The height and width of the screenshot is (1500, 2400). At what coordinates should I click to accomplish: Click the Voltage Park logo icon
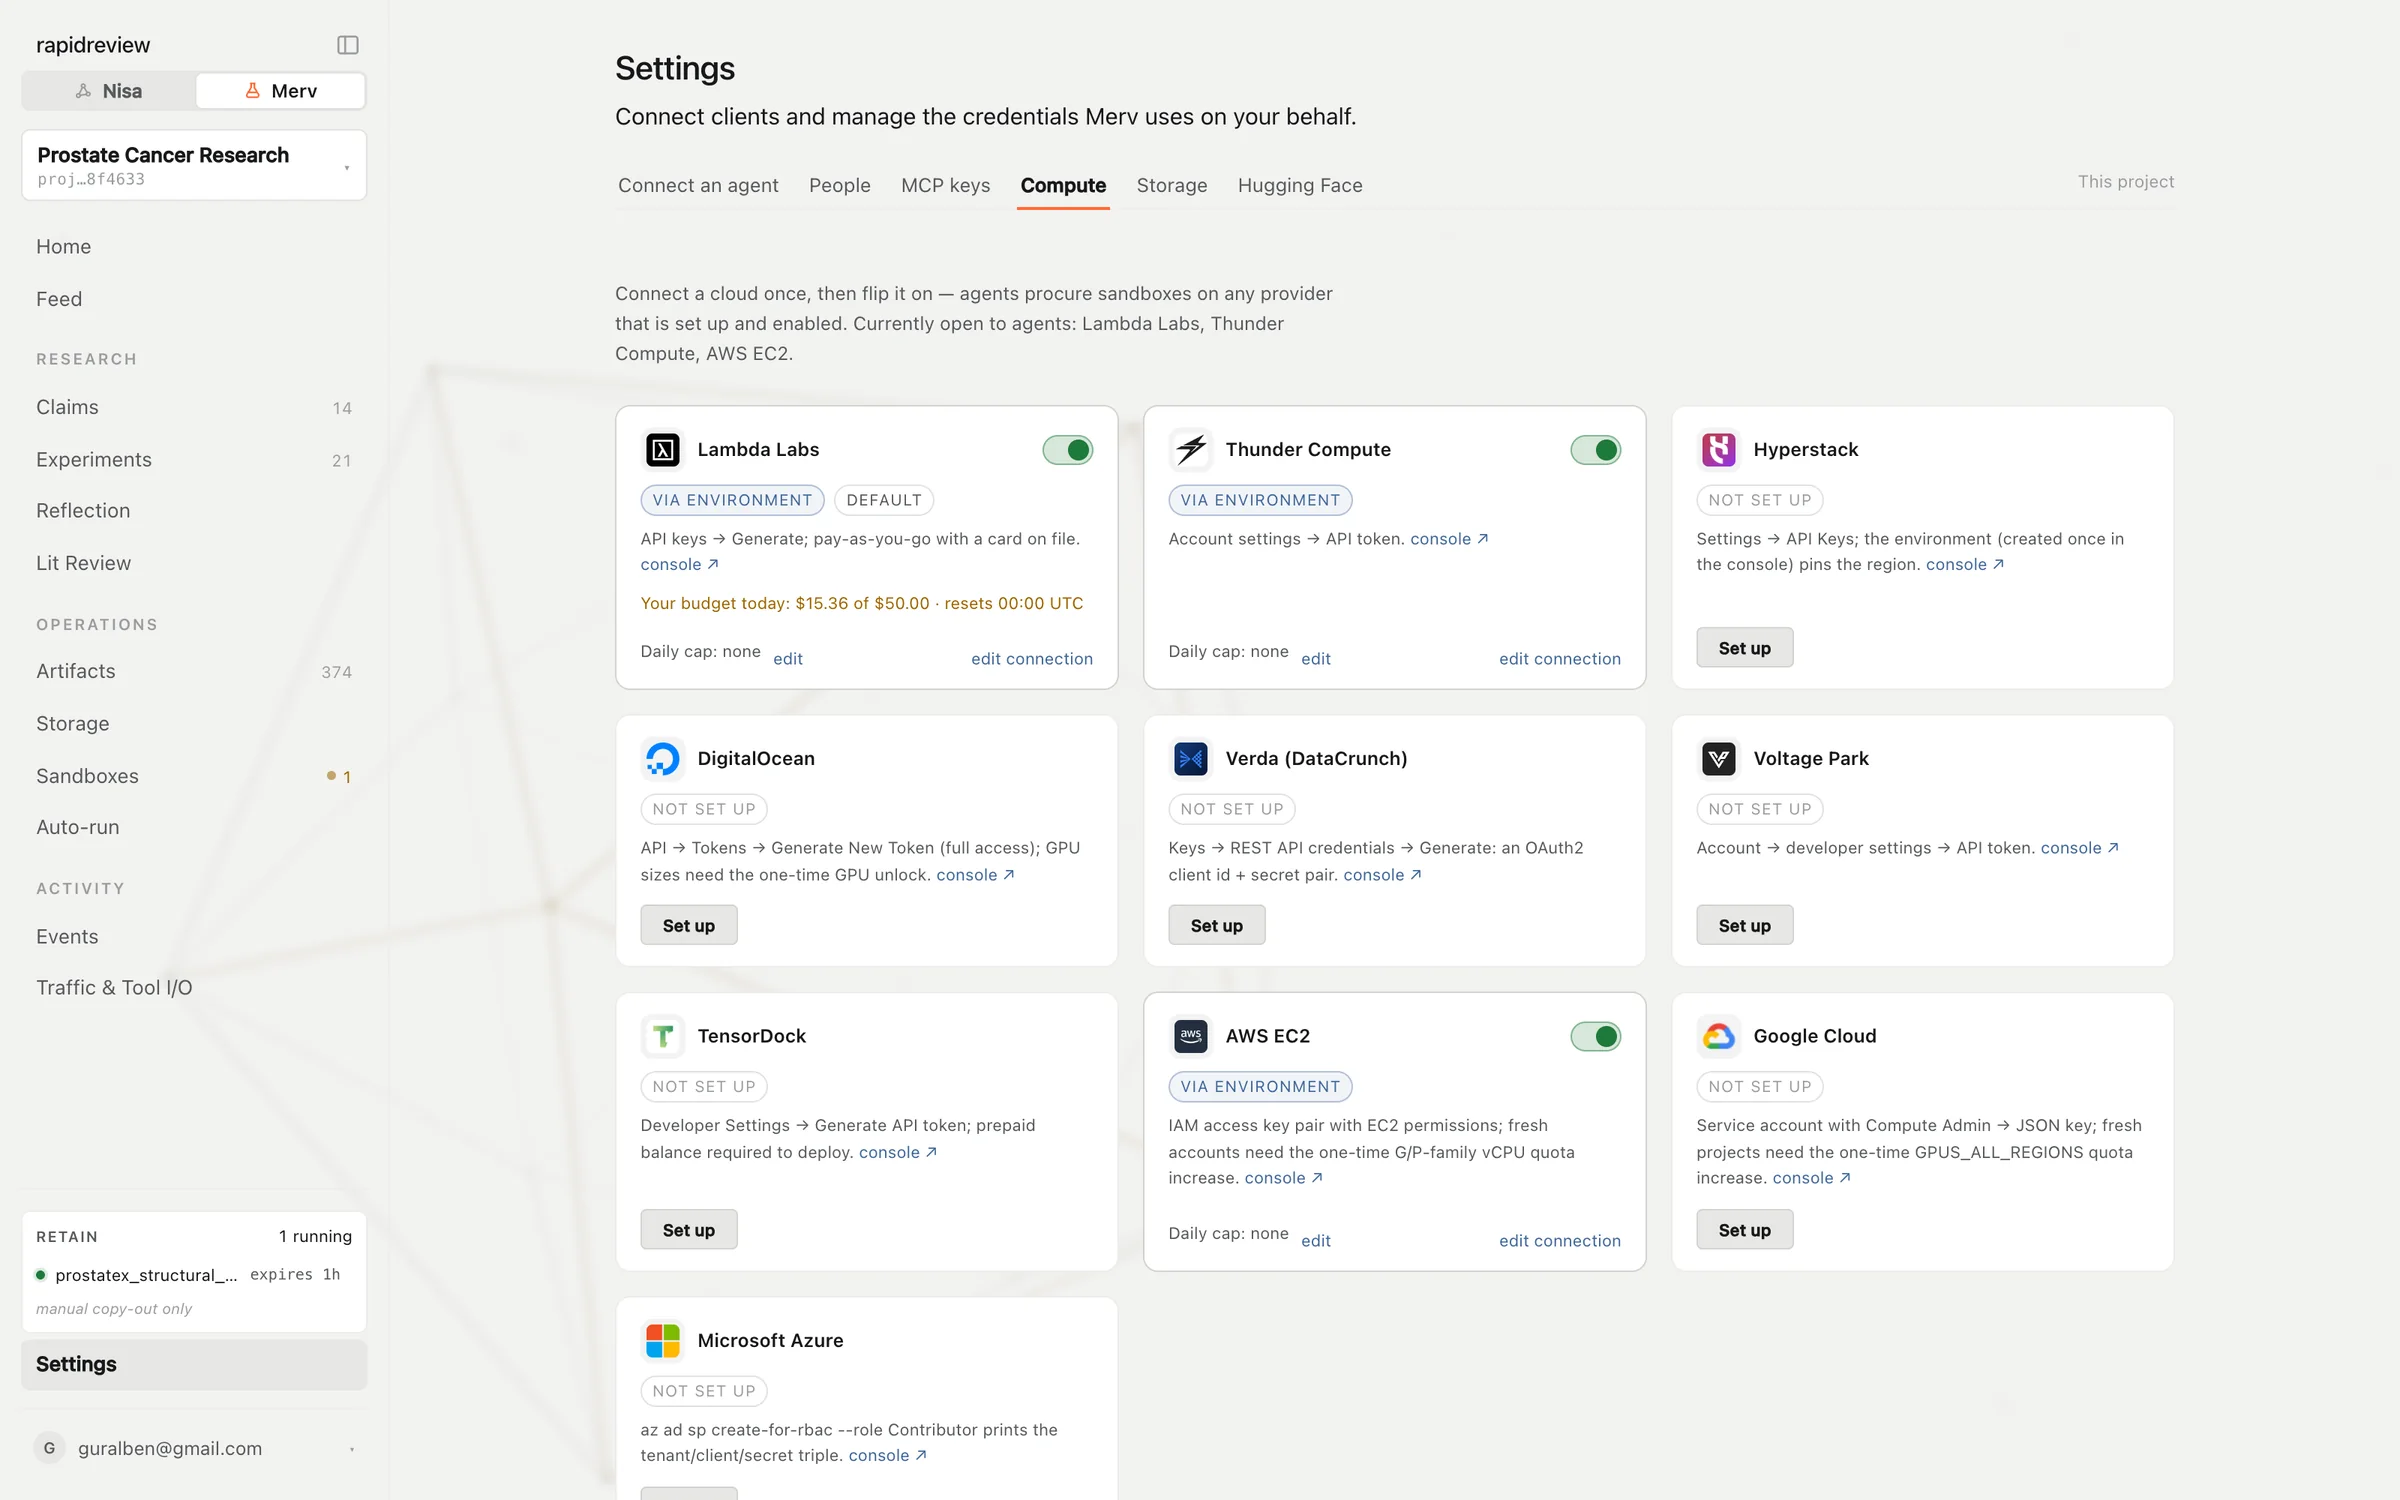pyautogui.click(x=1718, y=759)
